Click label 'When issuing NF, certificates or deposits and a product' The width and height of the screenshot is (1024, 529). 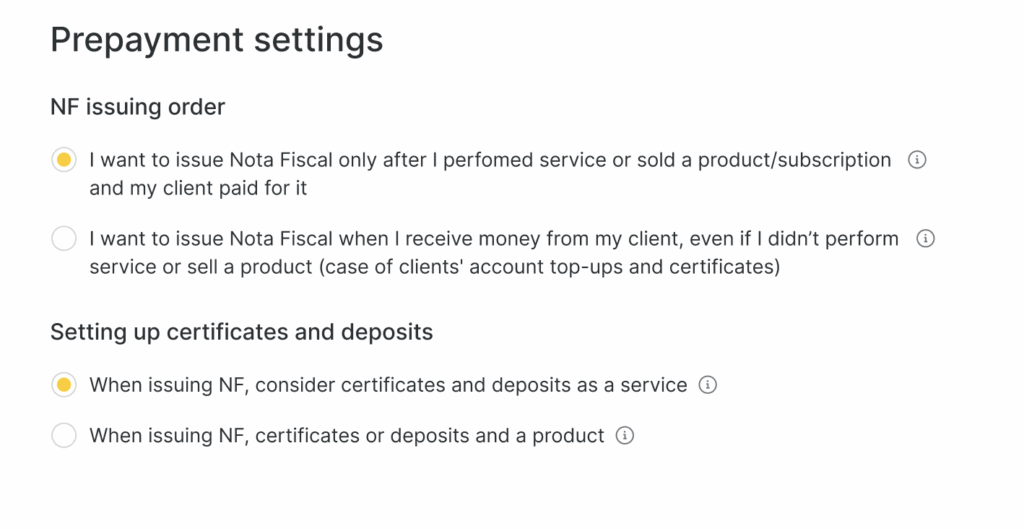click(347, 436)
